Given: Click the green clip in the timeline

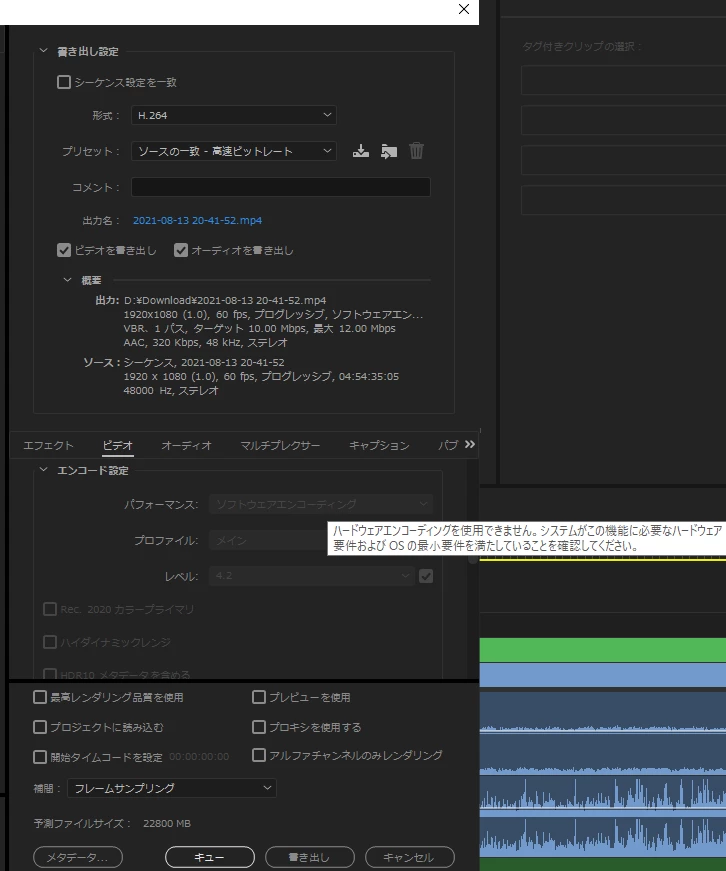Looking at the screenshot, I should [x=603, y=649].
